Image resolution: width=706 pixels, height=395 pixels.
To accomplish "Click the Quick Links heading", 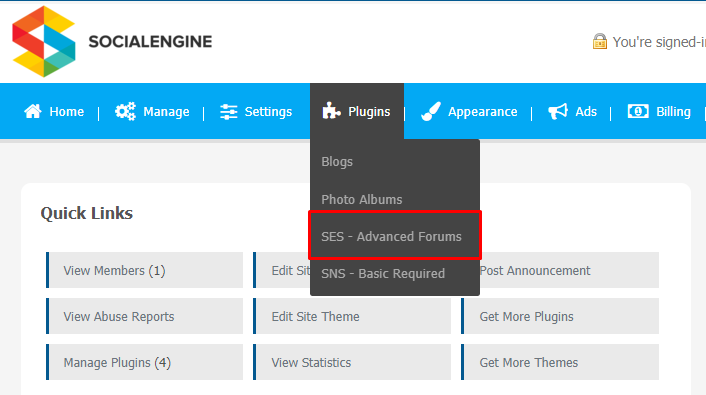I will 86,213.
